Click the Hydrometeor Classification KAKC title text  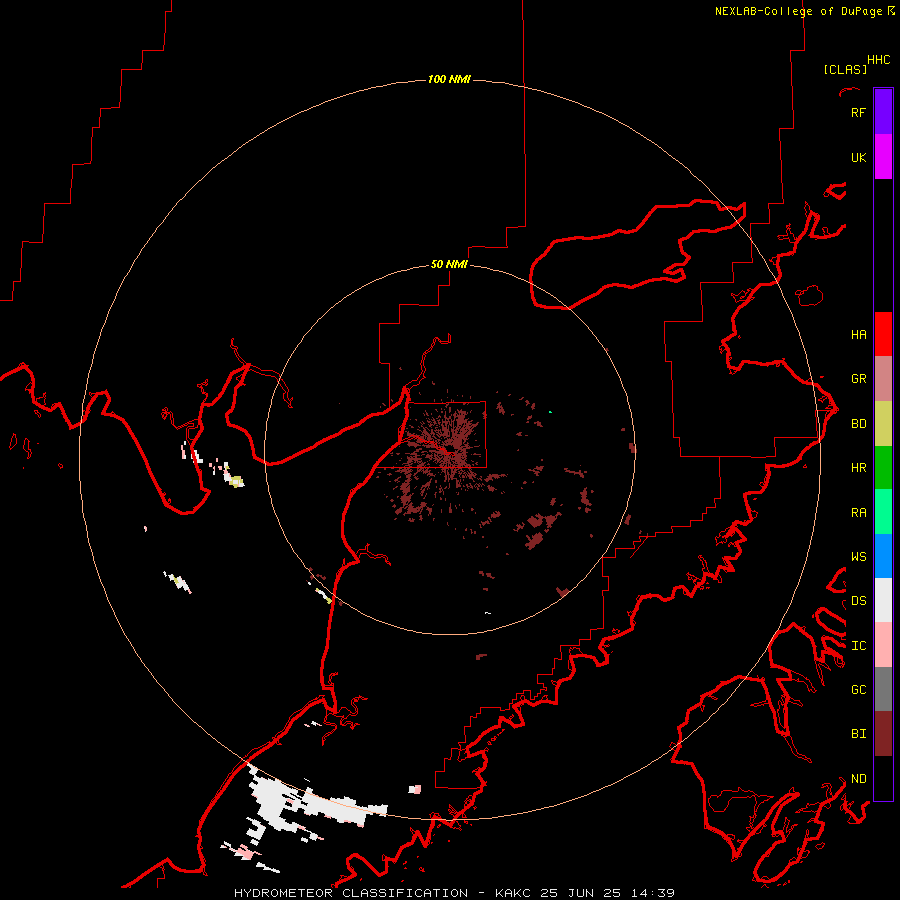pyautogui.click(x=454, y=893)
